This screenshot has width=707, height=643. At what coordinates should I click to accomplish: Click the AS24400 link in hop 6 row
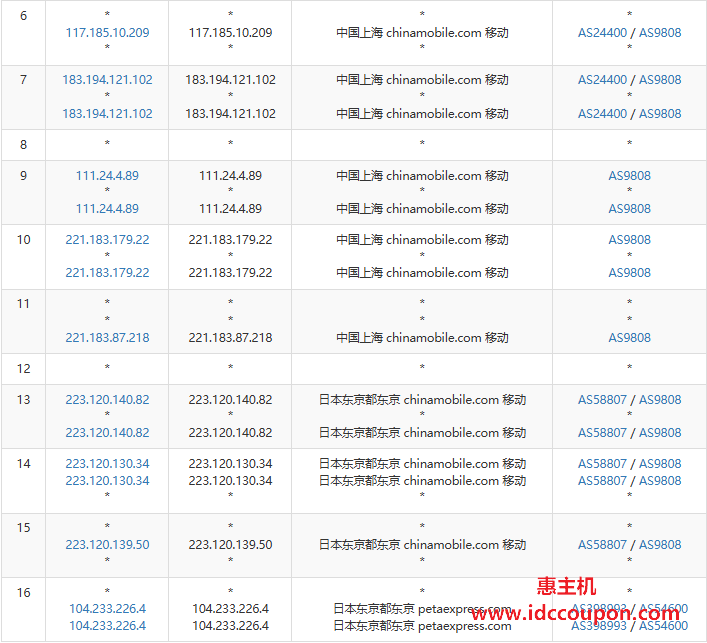pos(602,32)
